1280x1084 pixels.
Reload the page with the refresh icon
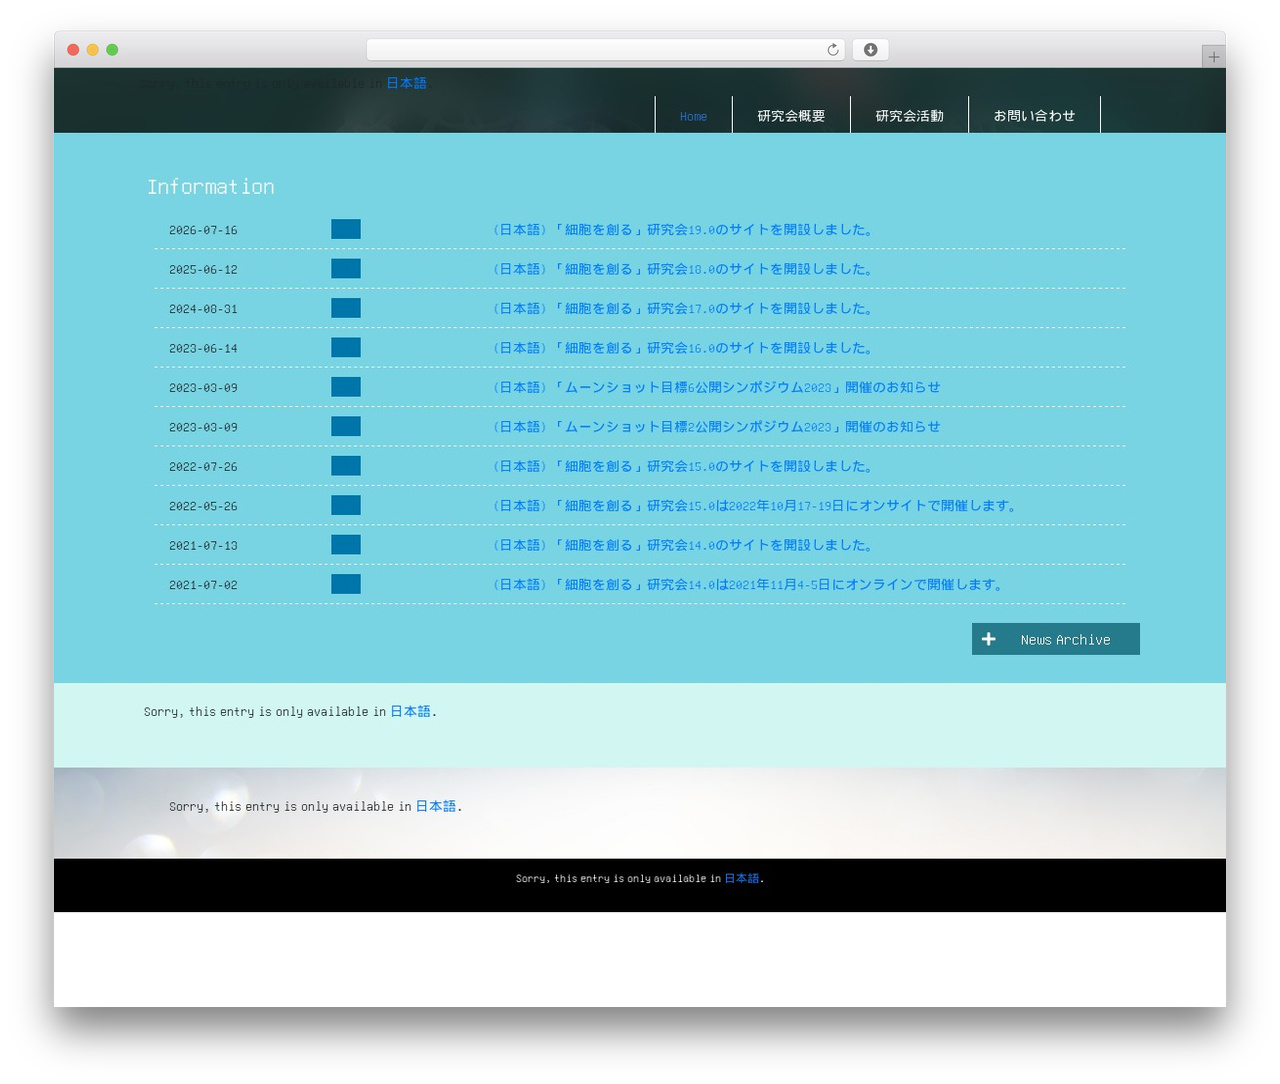(x=832, y=50)
